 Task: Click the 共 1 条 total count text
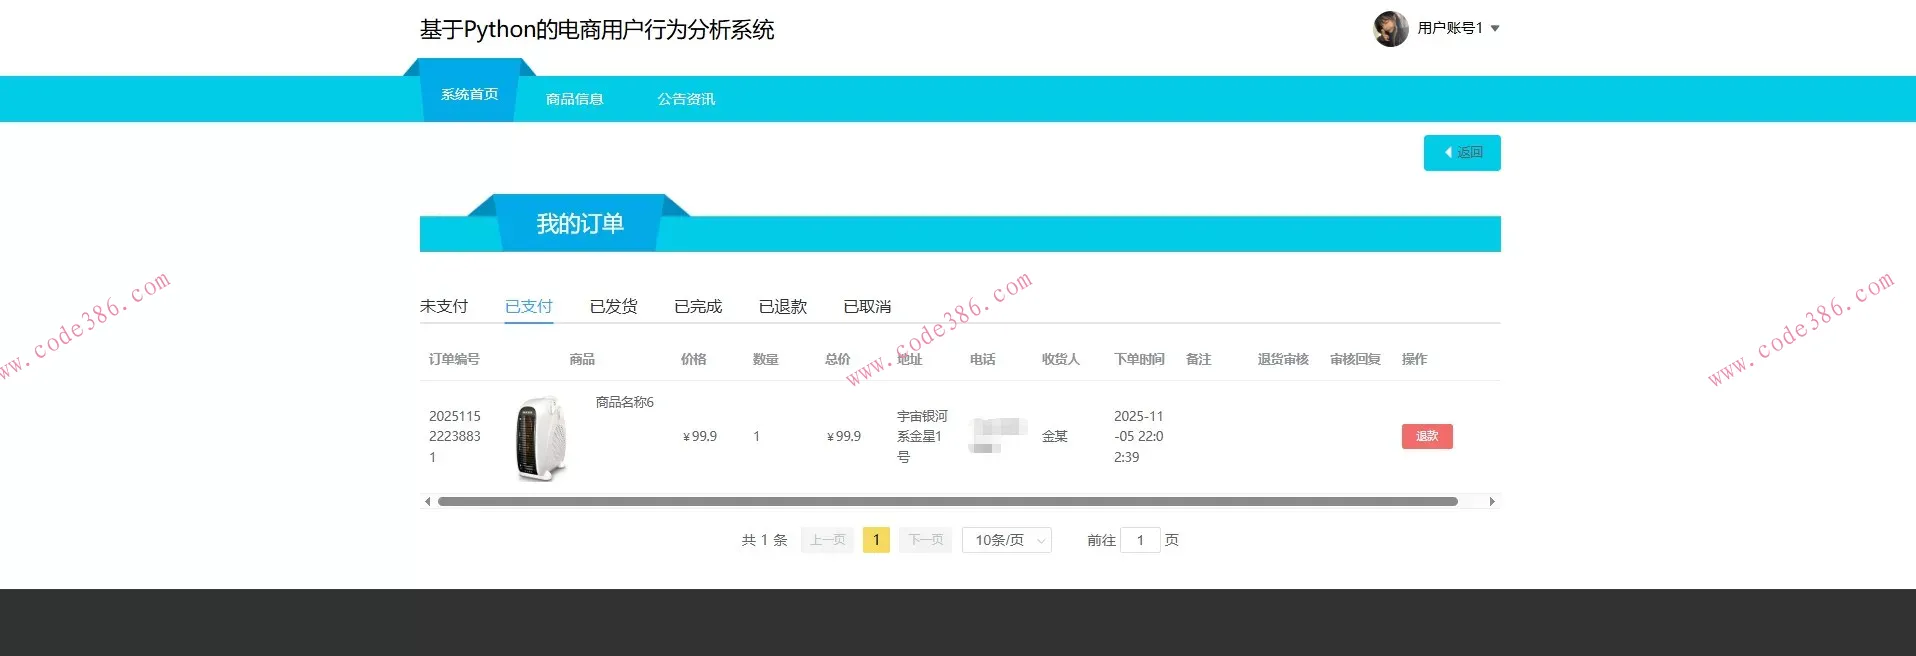(x=764, y=540)
